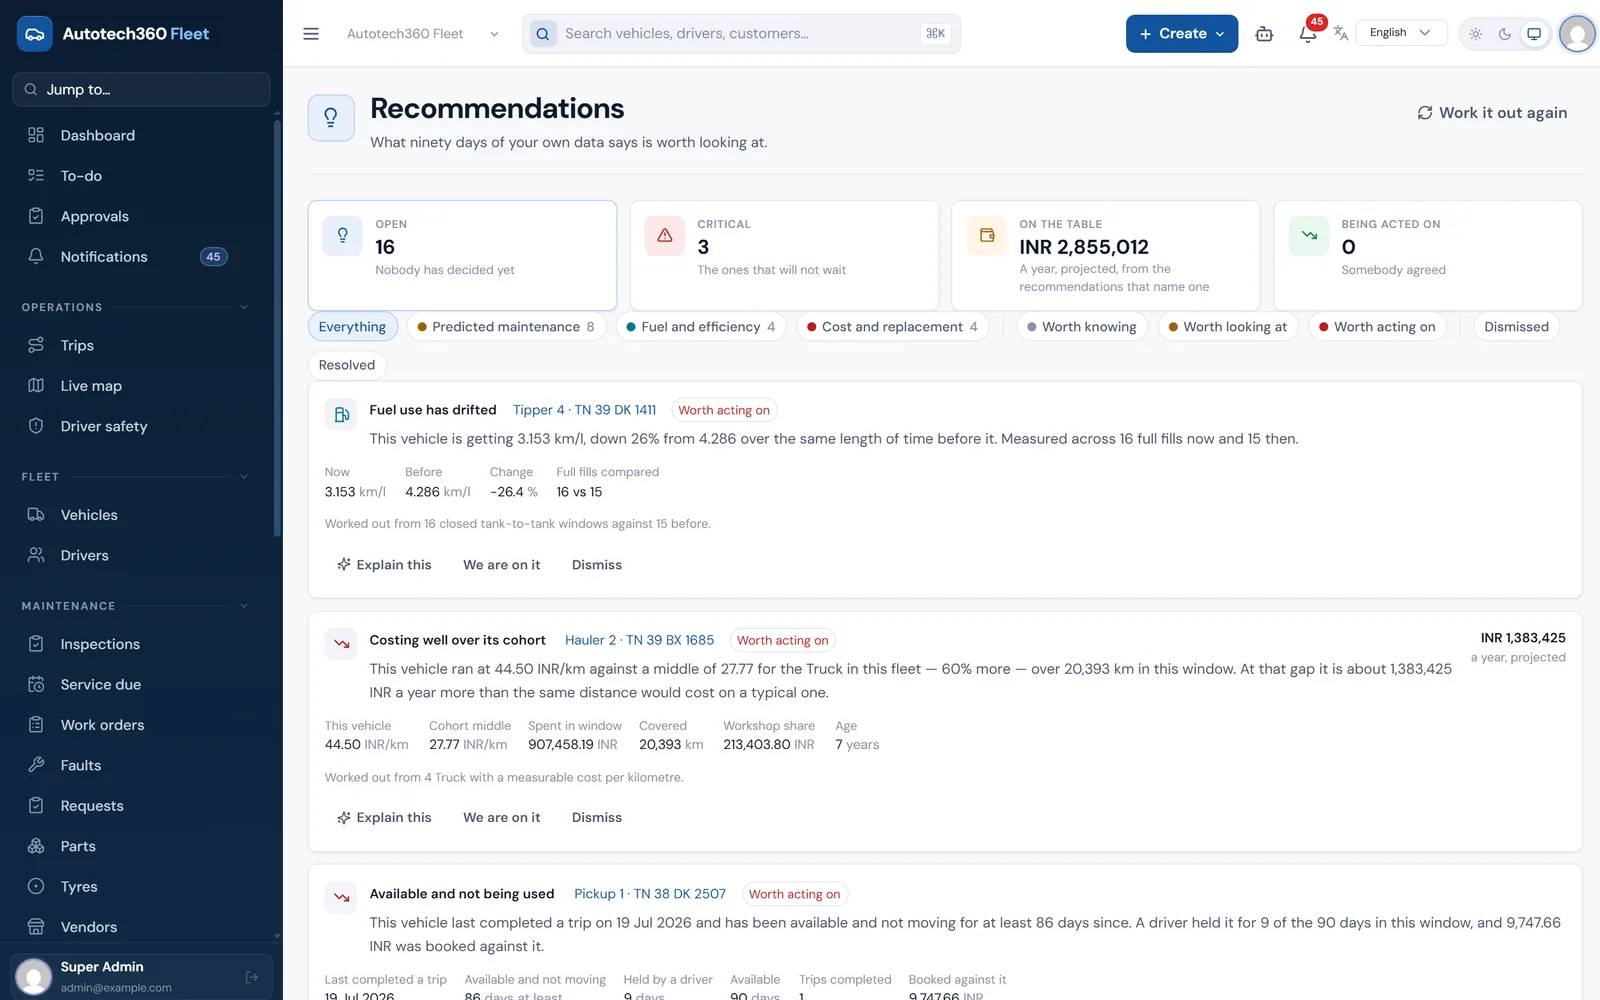The height and width of the screenshot is (1000, 1600).
Task: Open the notifications bell in header
Action: point(1307,34)
